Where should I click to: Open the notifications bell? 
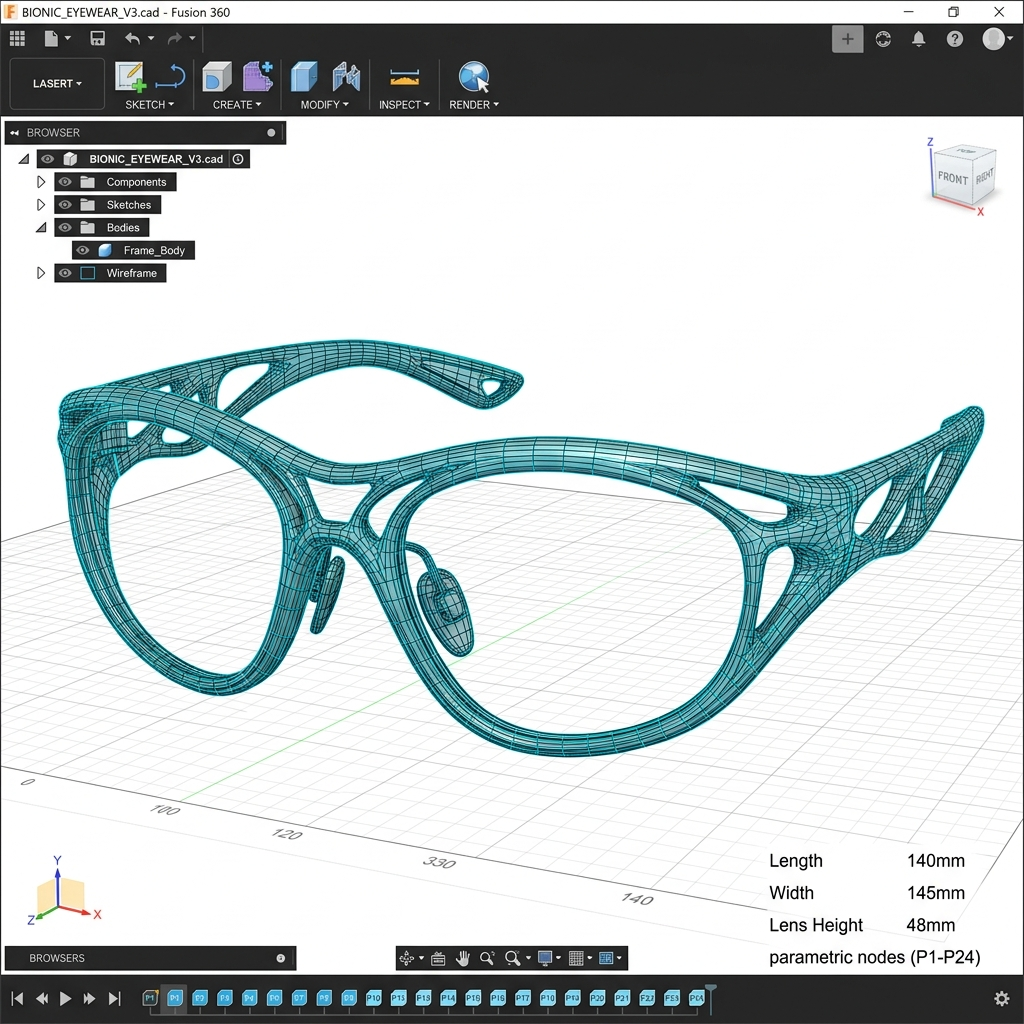[x=918, y=39]
